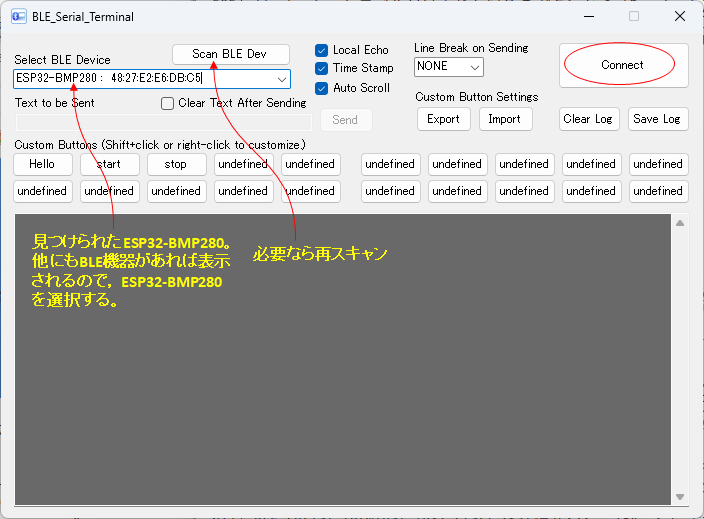Viewport: 704px width, 519px height.
Task: Expand the Select BLE Device dropdown
Action: (x=281, y=79)
